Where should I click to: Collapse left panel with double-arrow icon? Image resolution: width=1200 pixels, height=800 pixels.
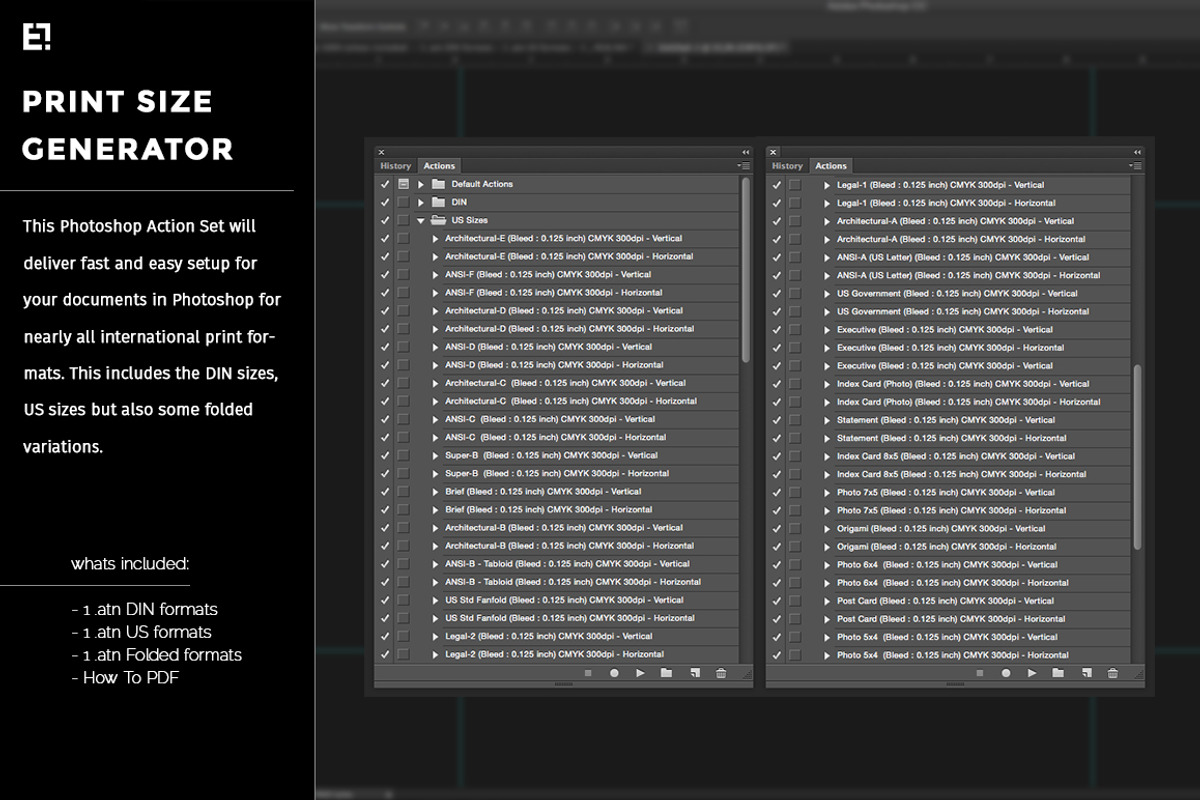tap(745, 152)
